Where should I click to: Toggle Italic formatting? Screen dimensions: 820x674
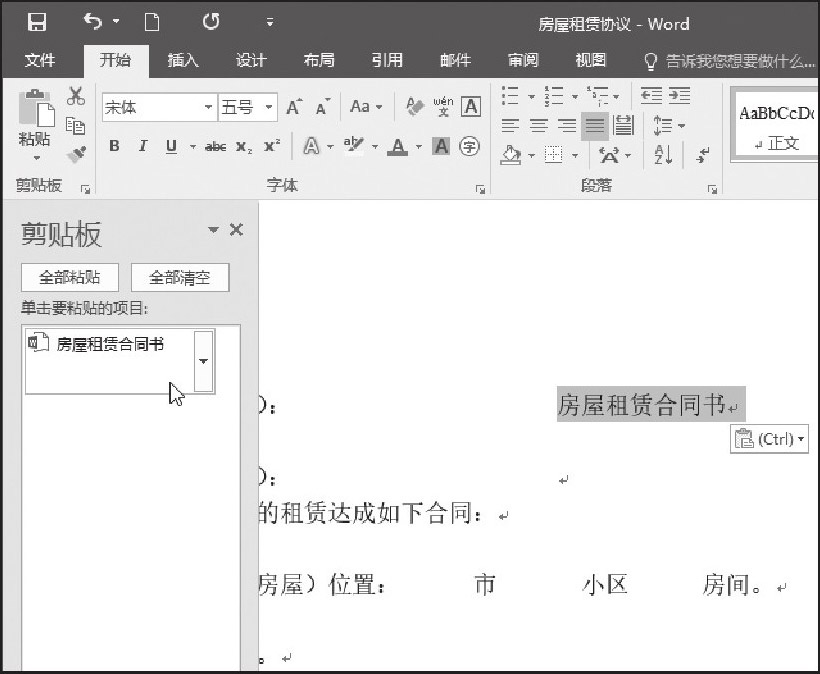point(142,147)
